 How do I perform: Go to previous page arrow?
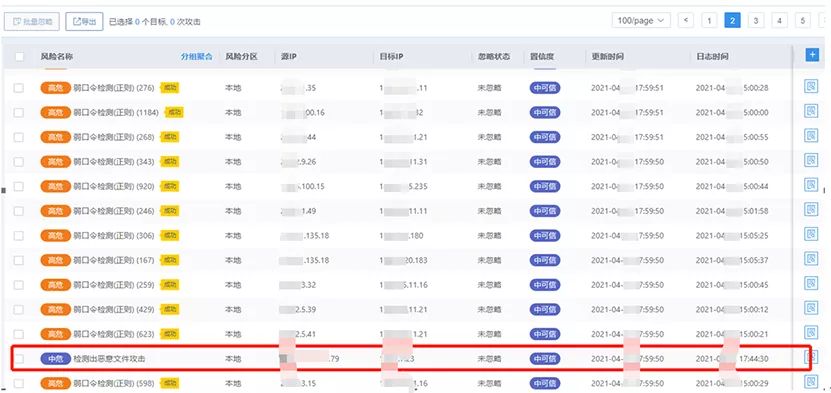(x=686, y=21)
